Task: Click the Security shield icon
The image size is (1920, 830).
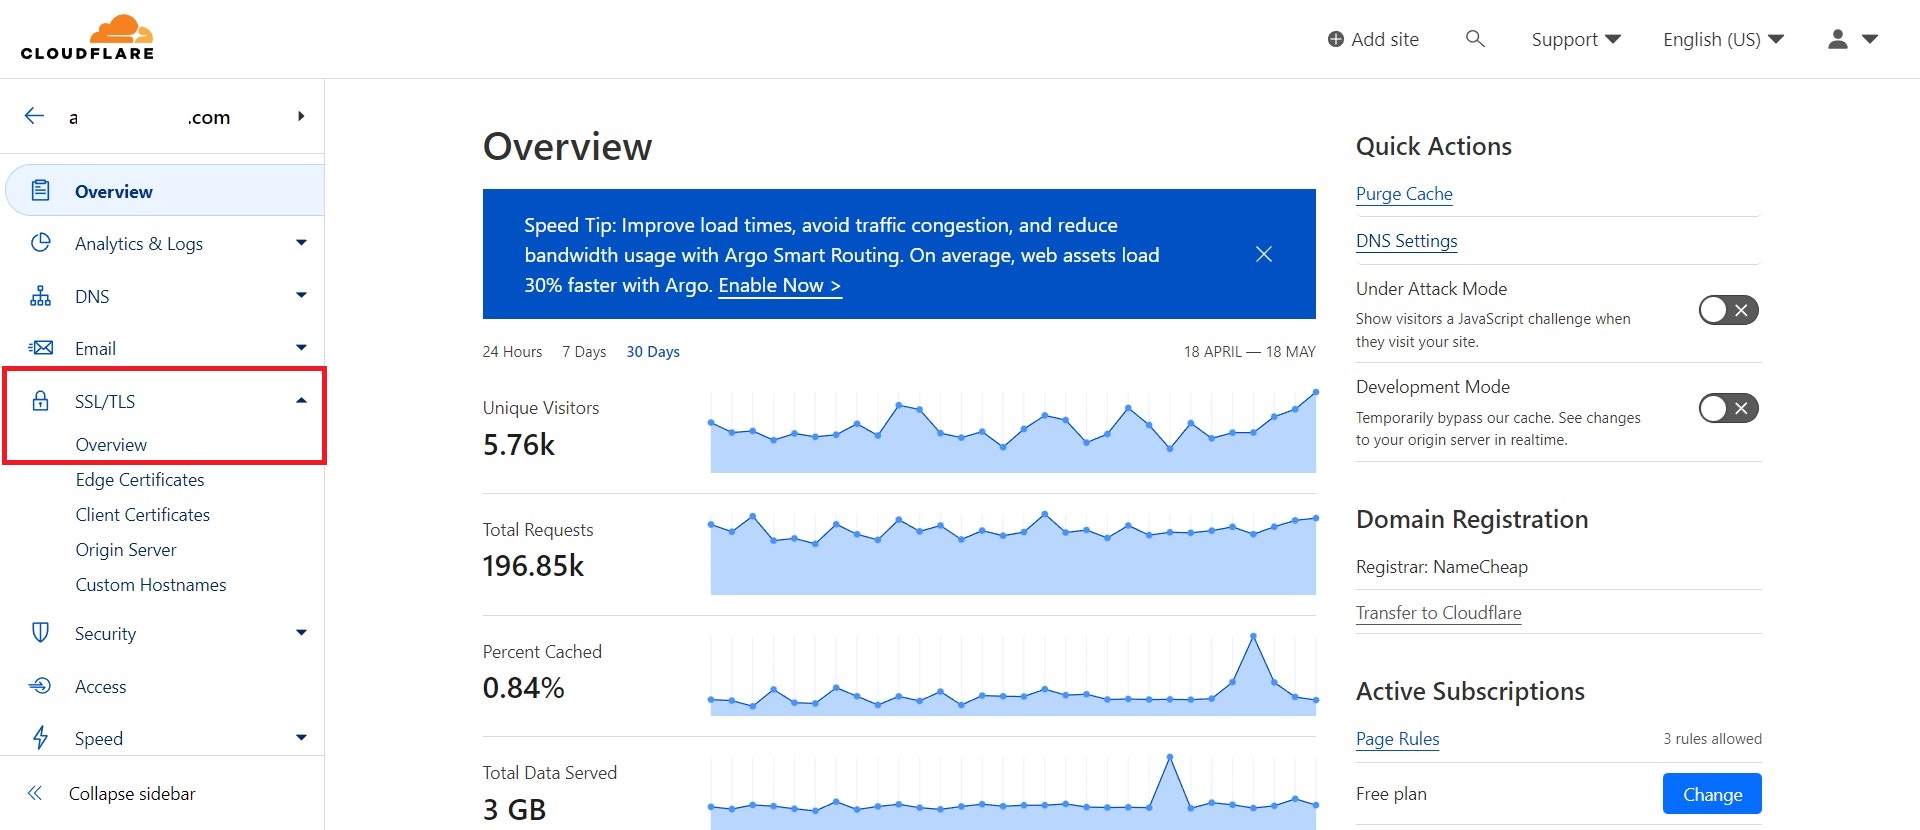Action: (x=40, y=633)
